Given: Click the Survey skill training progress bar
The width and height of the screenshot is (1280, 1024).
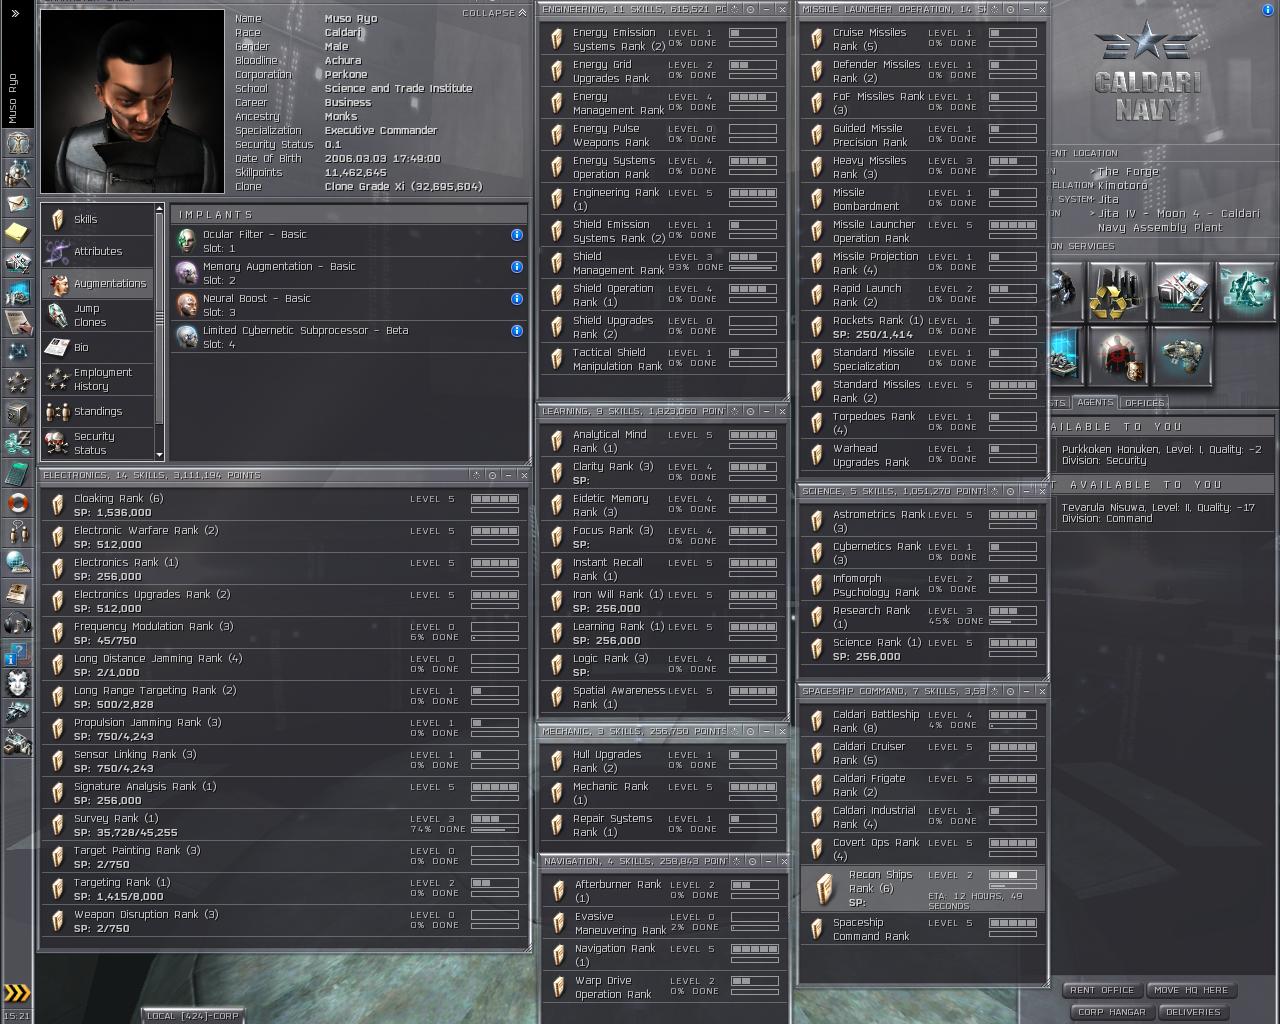Looking at the screenshot, I should click(494, 830).
